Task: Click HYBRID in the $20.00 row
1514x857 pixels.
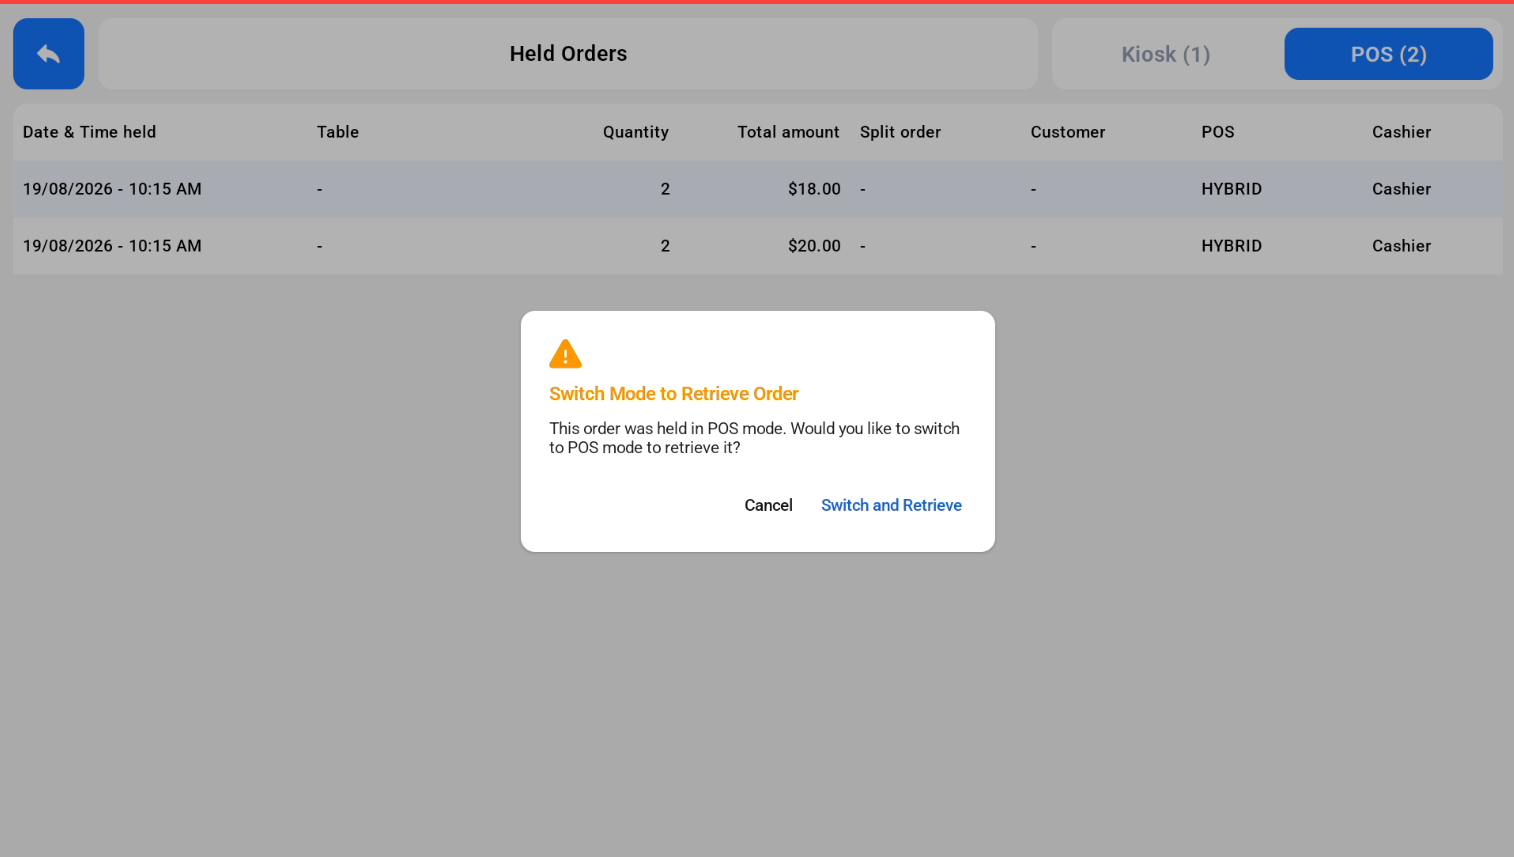Action: pos(1231,246)
